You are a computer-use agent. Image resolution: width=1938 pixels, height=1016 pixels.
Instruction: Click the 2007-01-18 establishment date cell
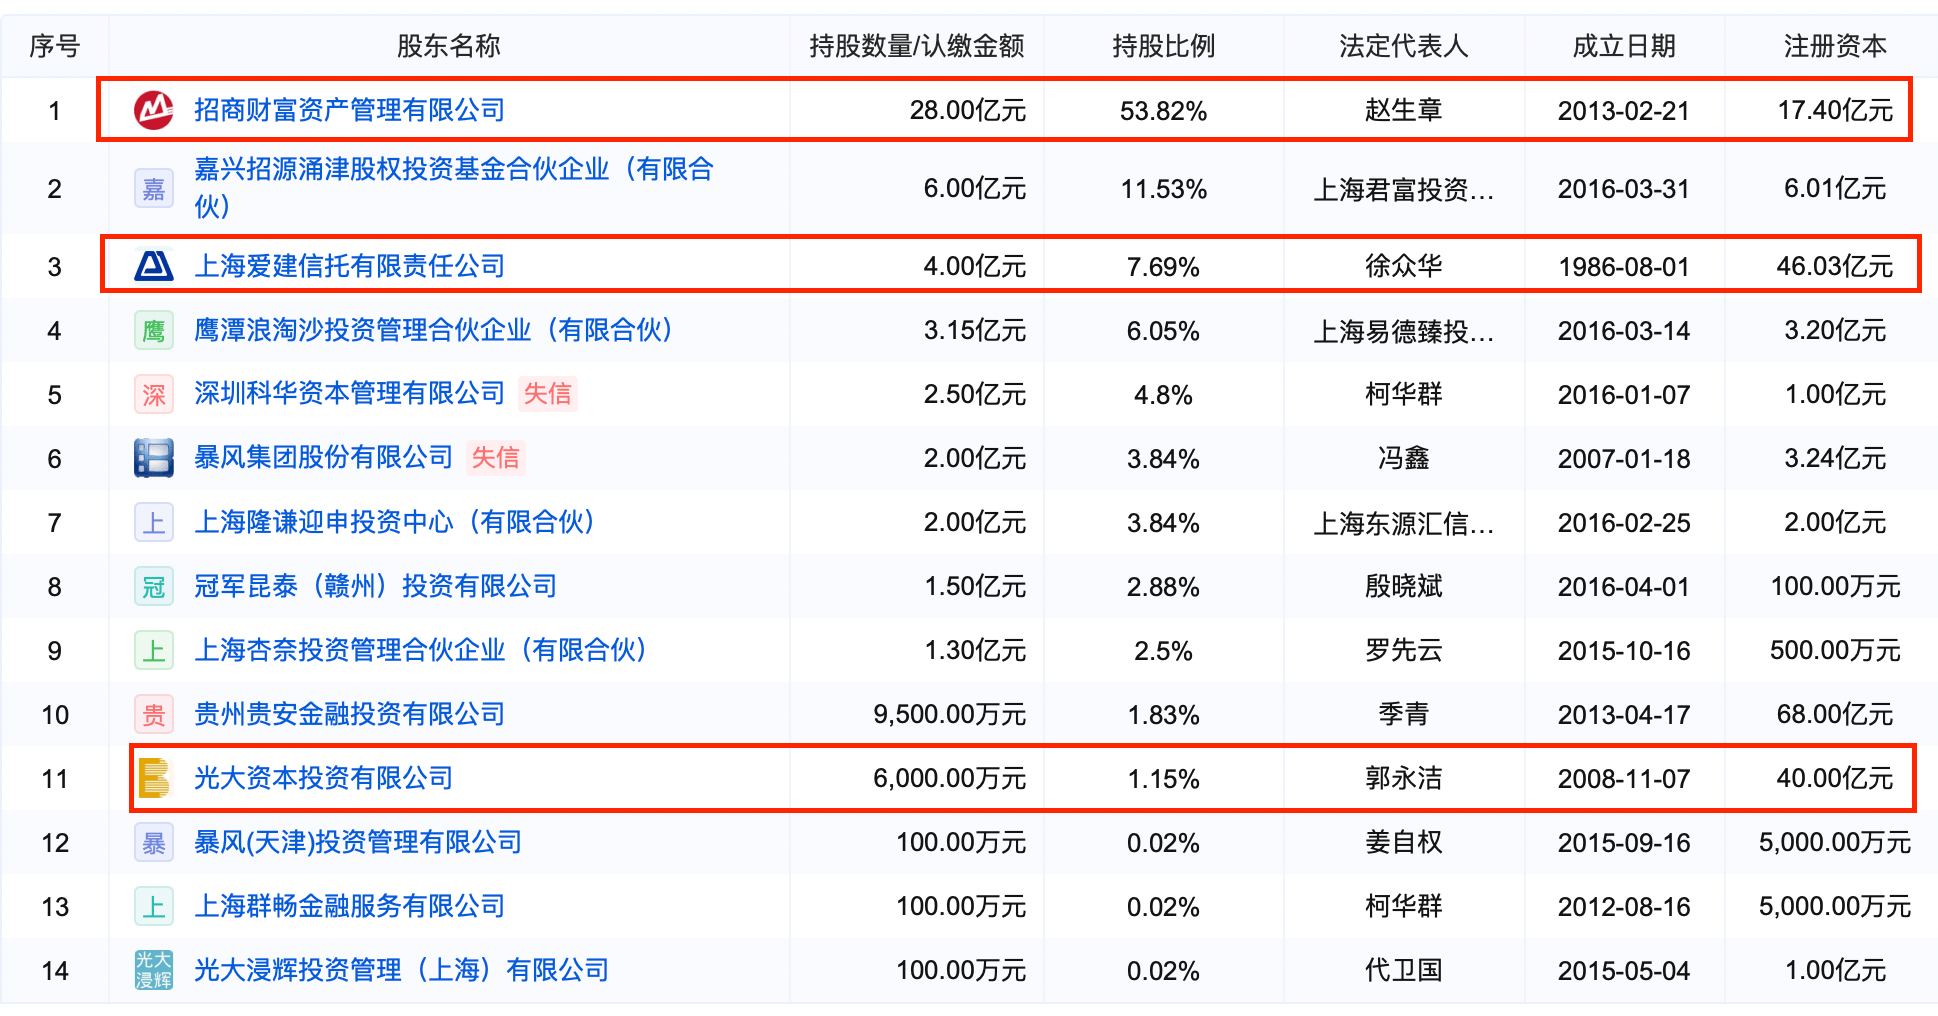1624,459
